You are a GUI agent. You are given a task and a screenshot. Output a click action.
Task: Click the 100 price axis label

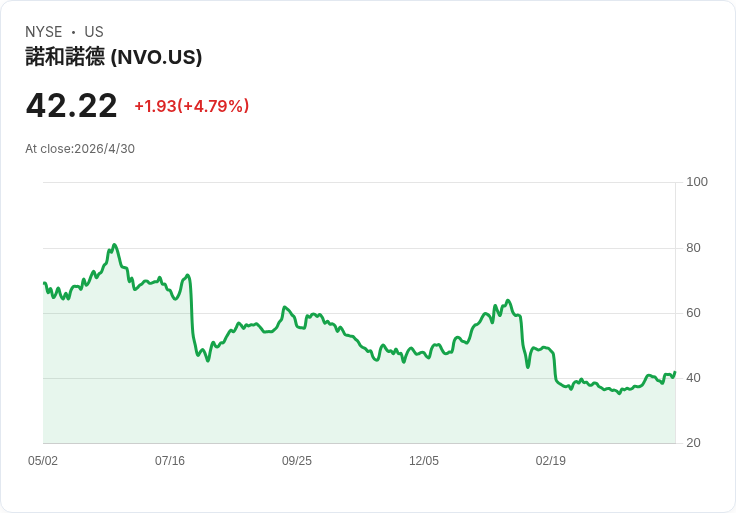coord(697,182)
